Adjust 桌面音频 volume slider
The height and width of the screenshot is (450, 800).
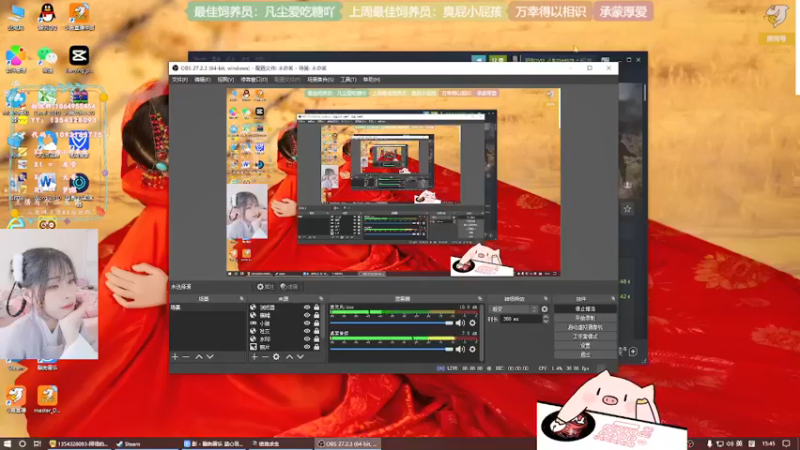[391, 349]
